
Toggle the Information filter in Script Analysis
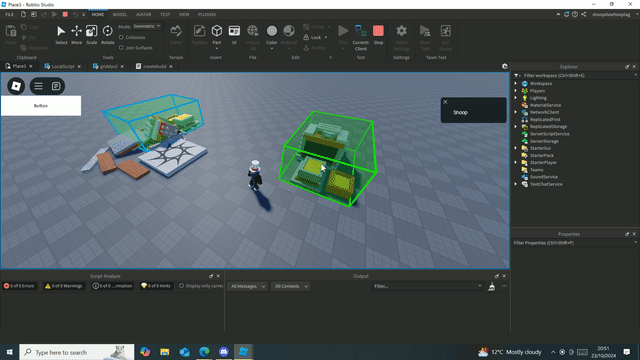[x=112, y=286]
